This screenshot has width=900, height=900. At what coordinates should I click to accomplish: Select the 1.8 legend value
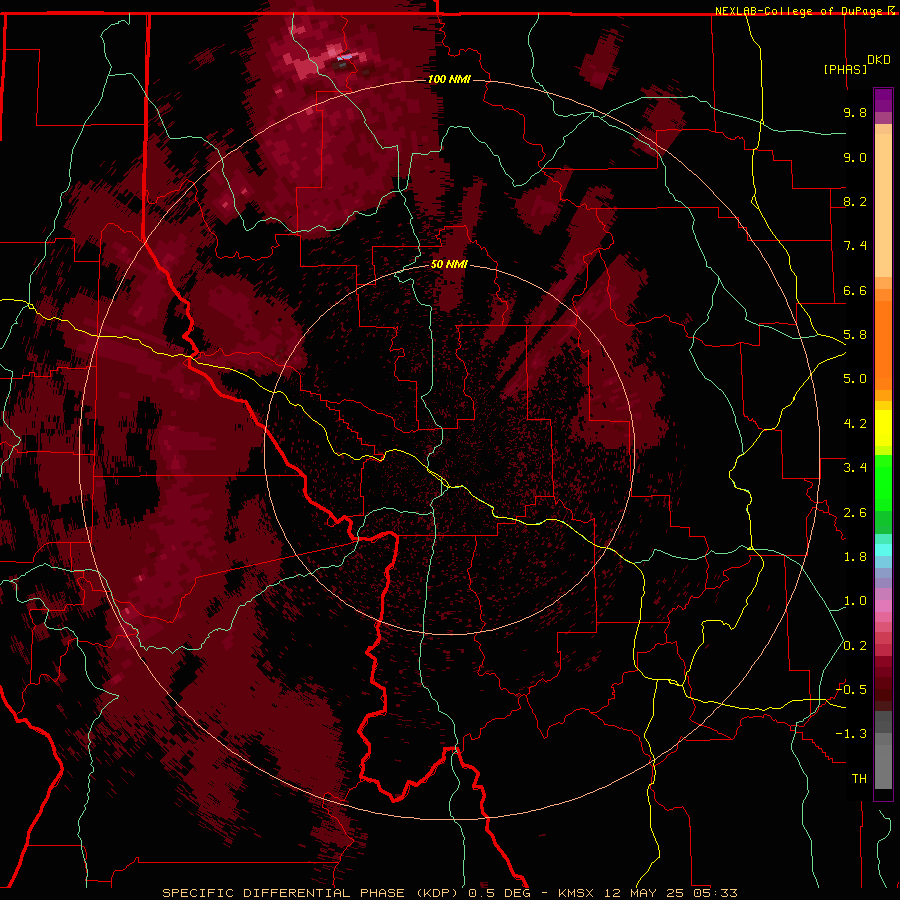[855, 557]
